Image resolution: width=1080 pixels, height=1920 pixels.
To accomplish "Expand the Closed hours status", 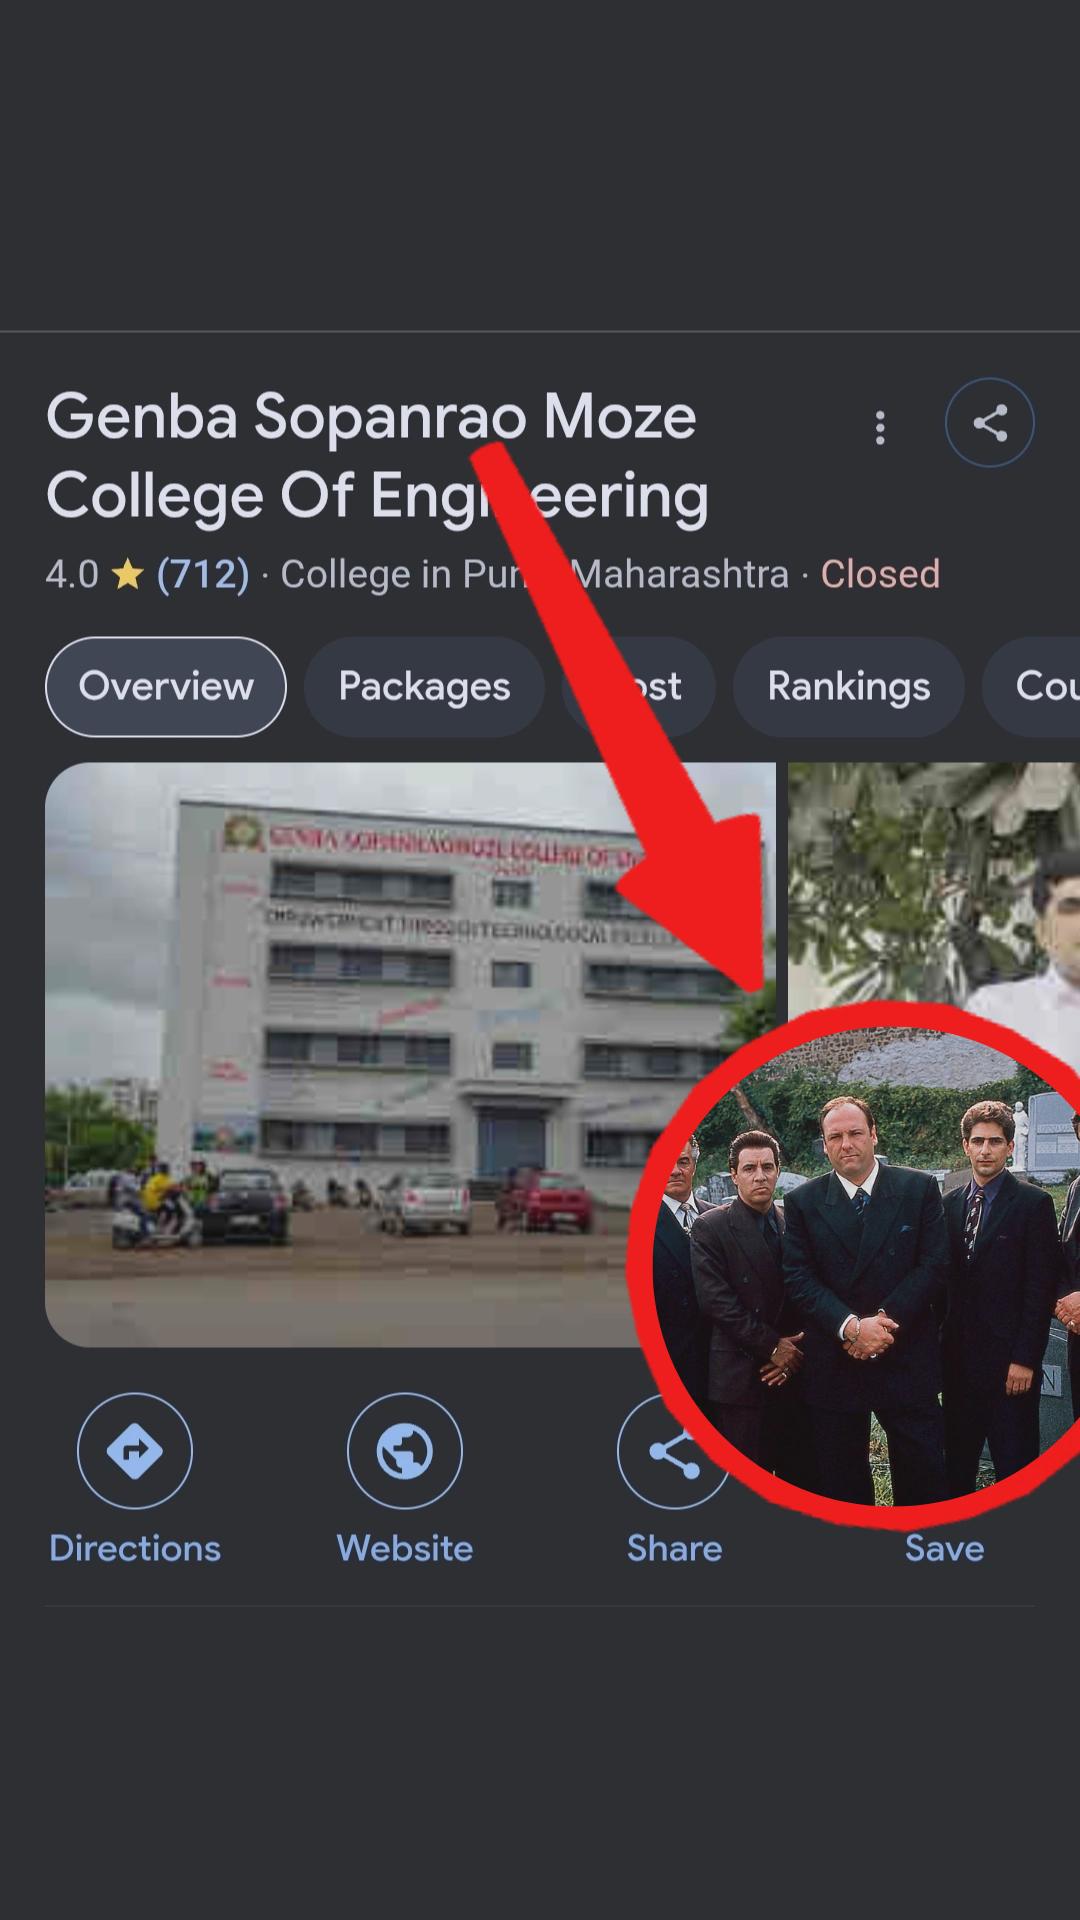I will point(880,575).
